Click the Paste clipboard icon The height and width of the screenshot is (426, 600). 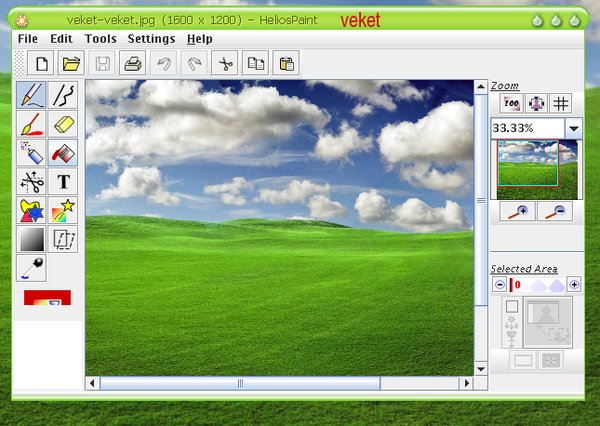pos(286,63)
